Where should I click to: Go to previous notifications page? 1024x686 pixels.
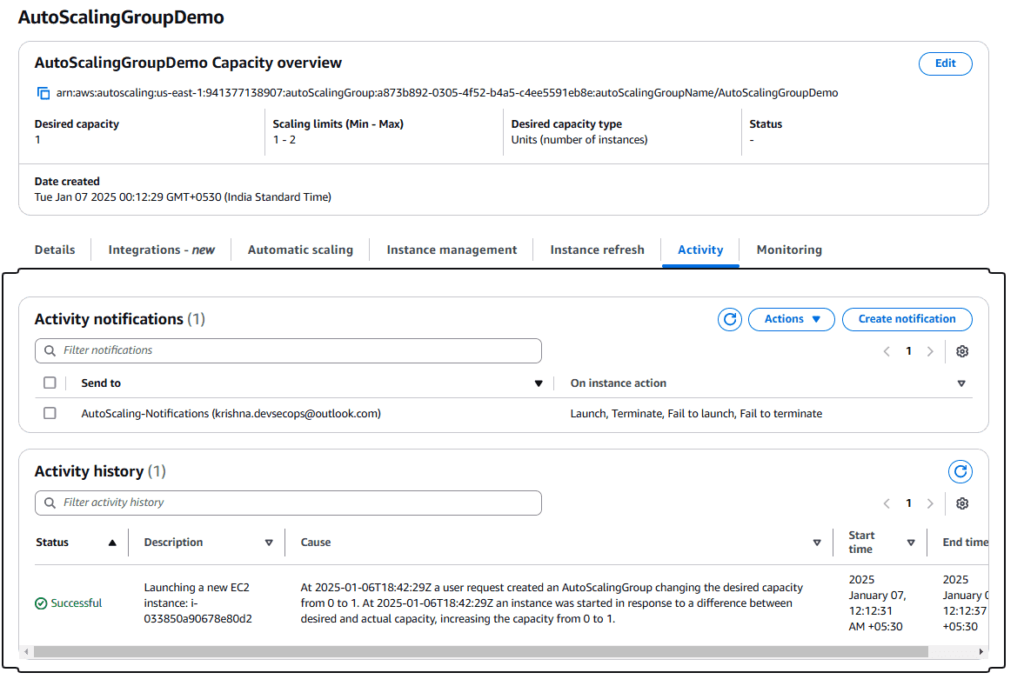[886, 351]
